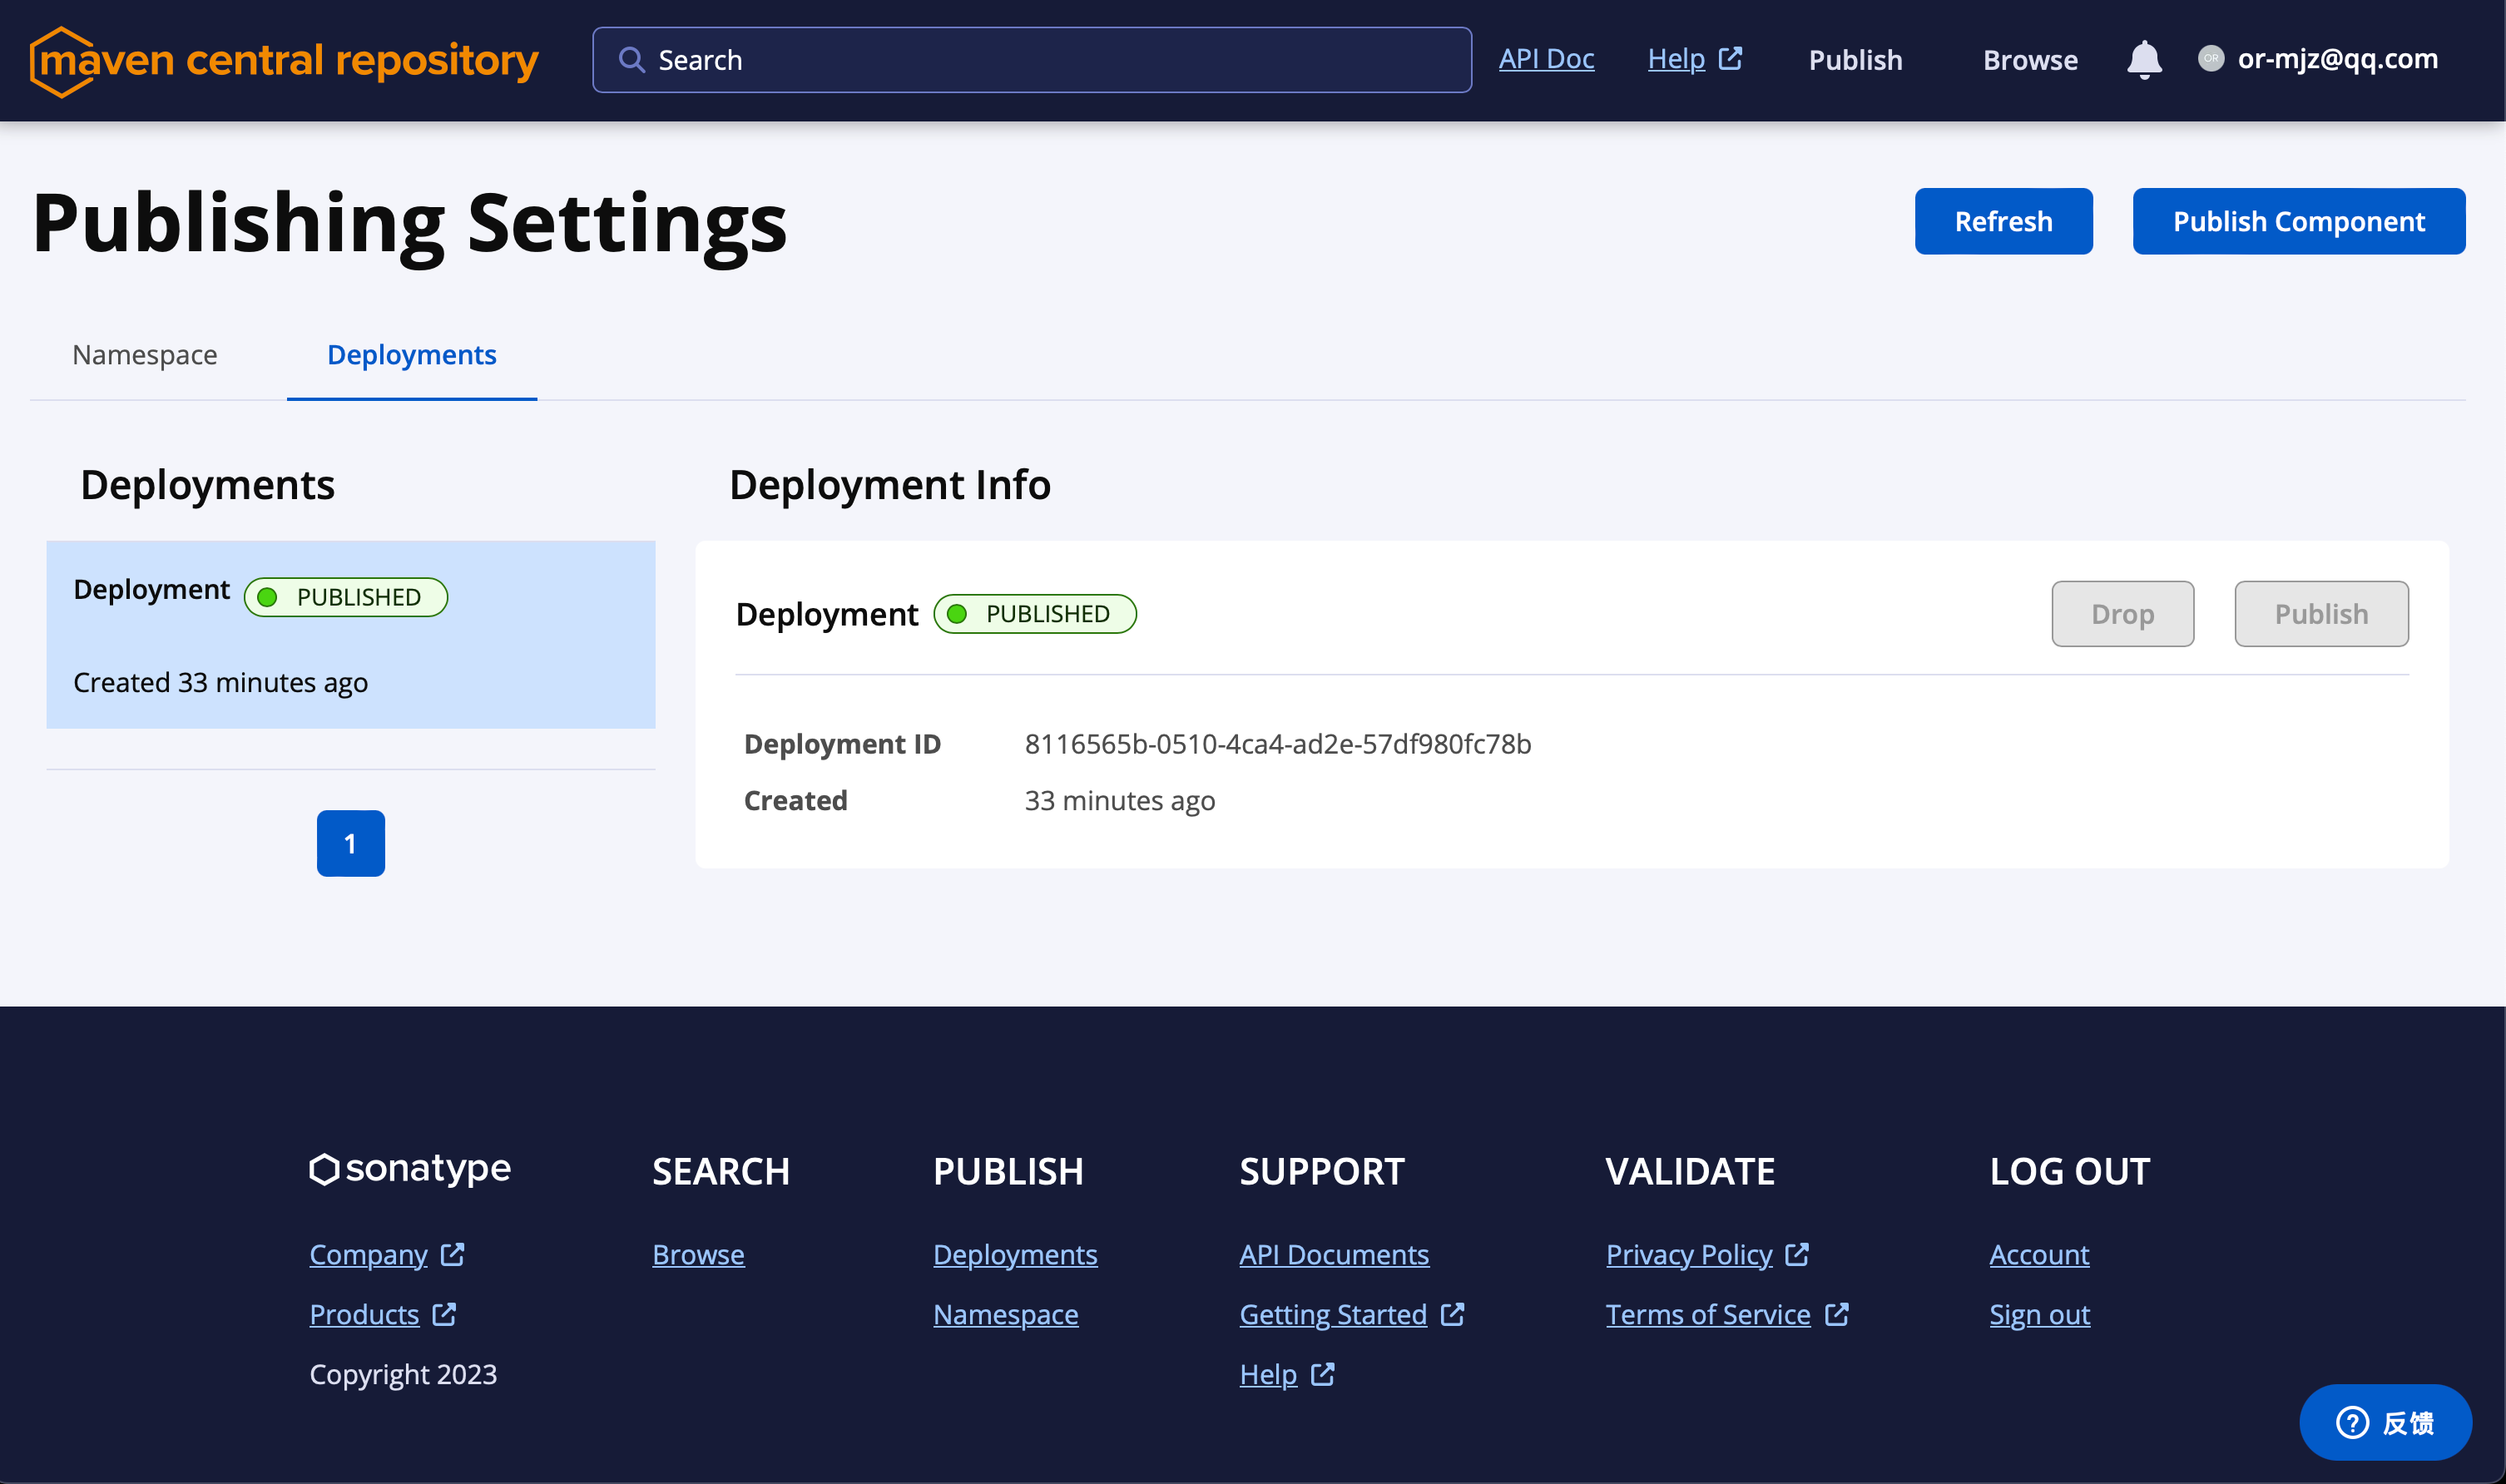
Task: Click the Refresh button
Action: (2004, 221)
